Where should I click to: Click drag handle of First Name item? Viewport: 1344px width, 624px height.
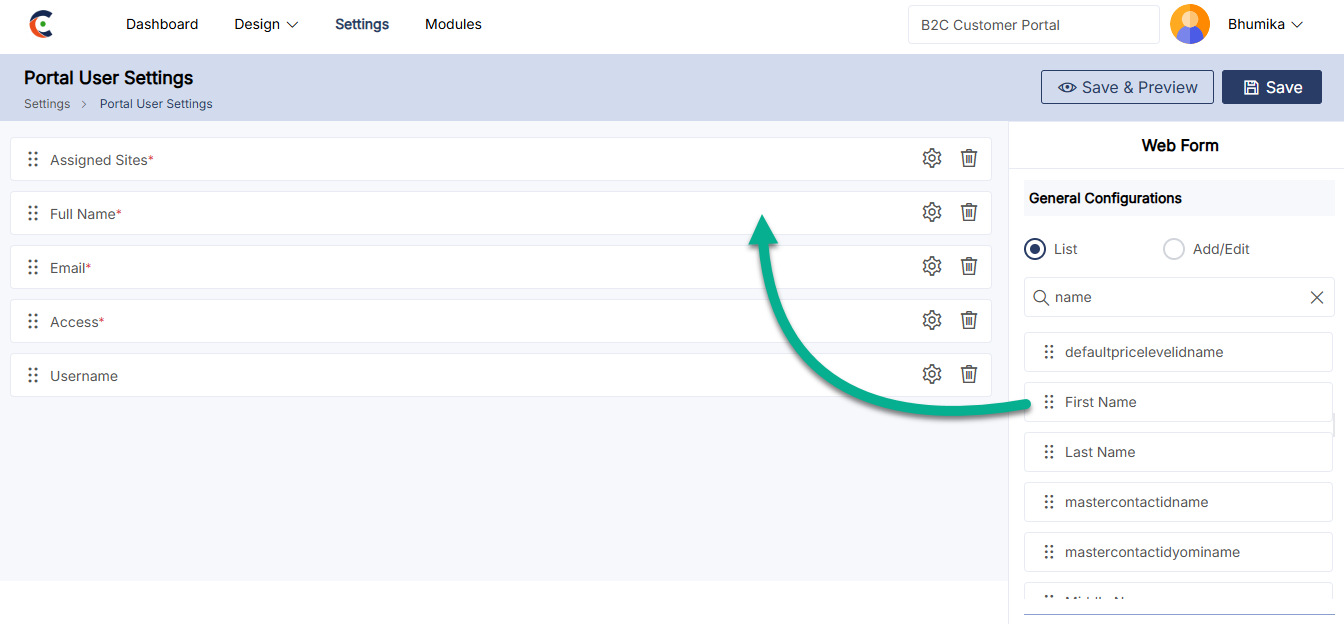[x=1049, y=402]
